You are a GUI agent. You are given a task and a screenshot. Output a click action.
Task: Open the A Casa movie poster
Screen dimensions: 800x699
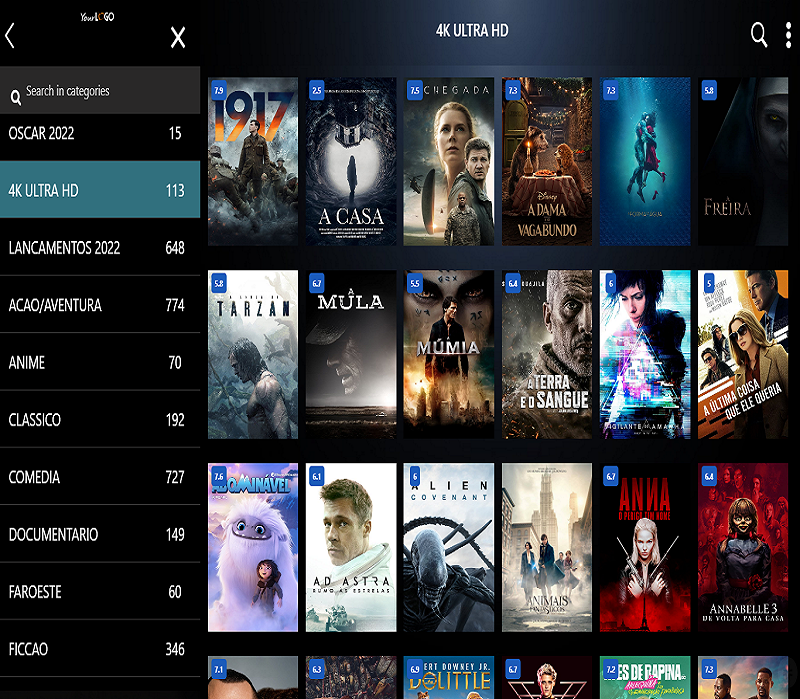coord(351,161)
